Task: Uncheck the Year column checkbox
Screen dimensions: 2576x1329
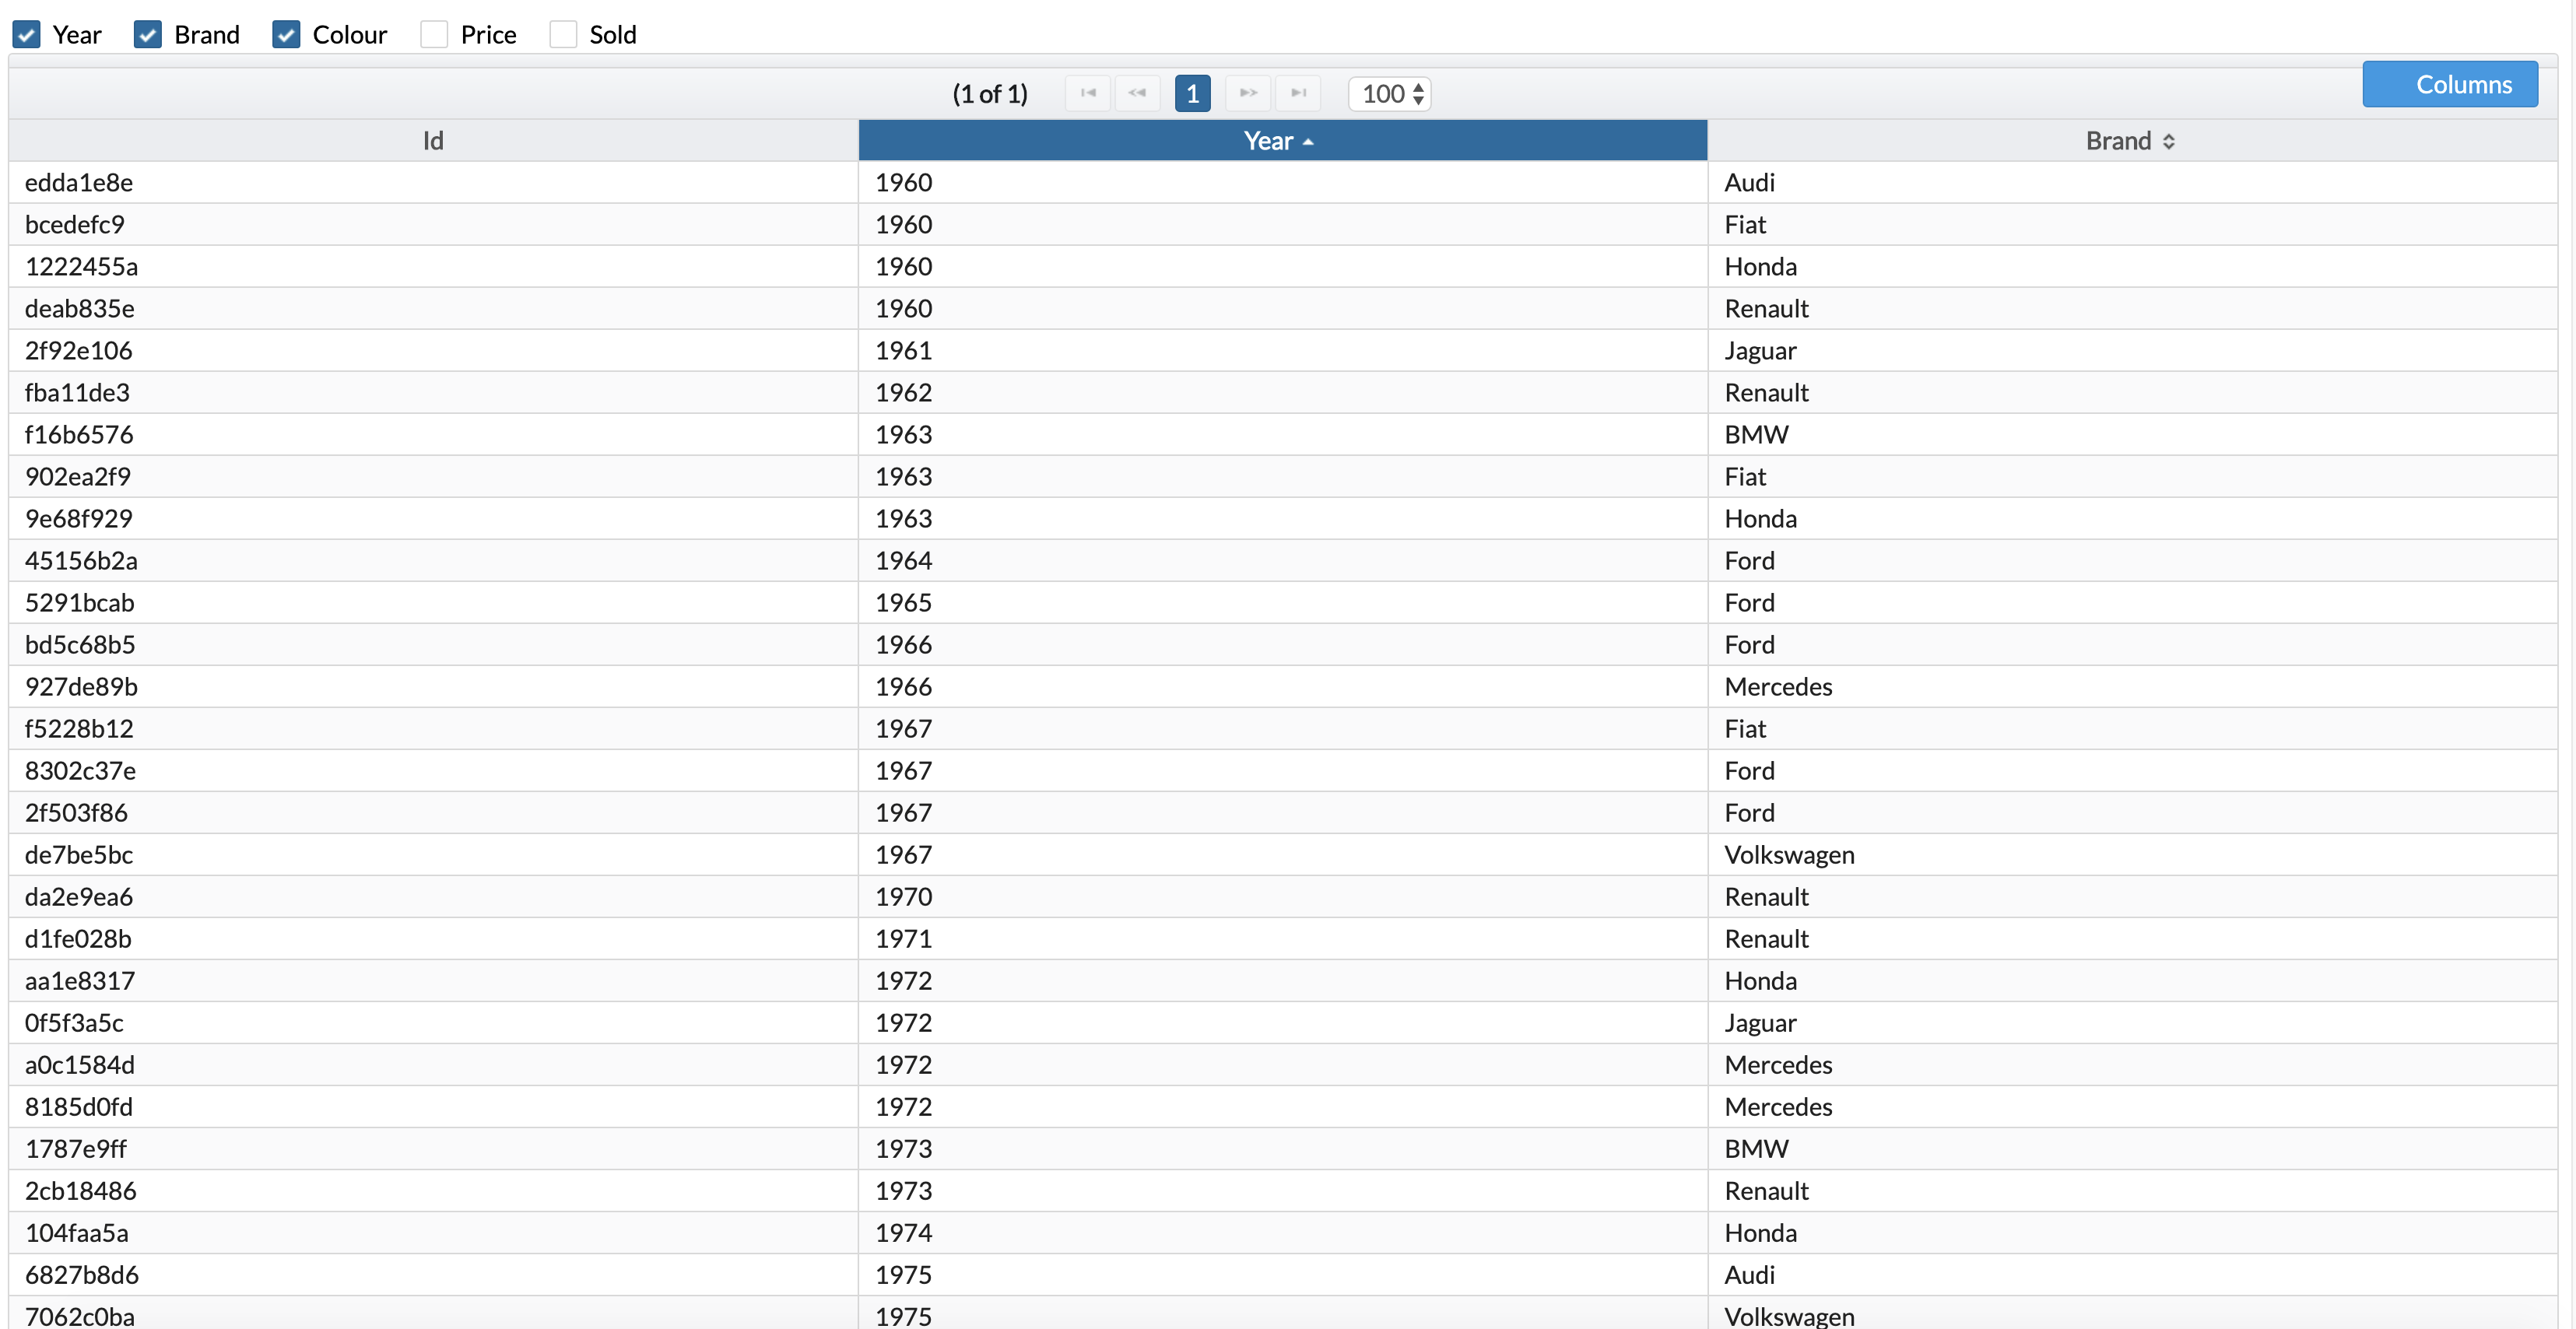Action: 26,35
